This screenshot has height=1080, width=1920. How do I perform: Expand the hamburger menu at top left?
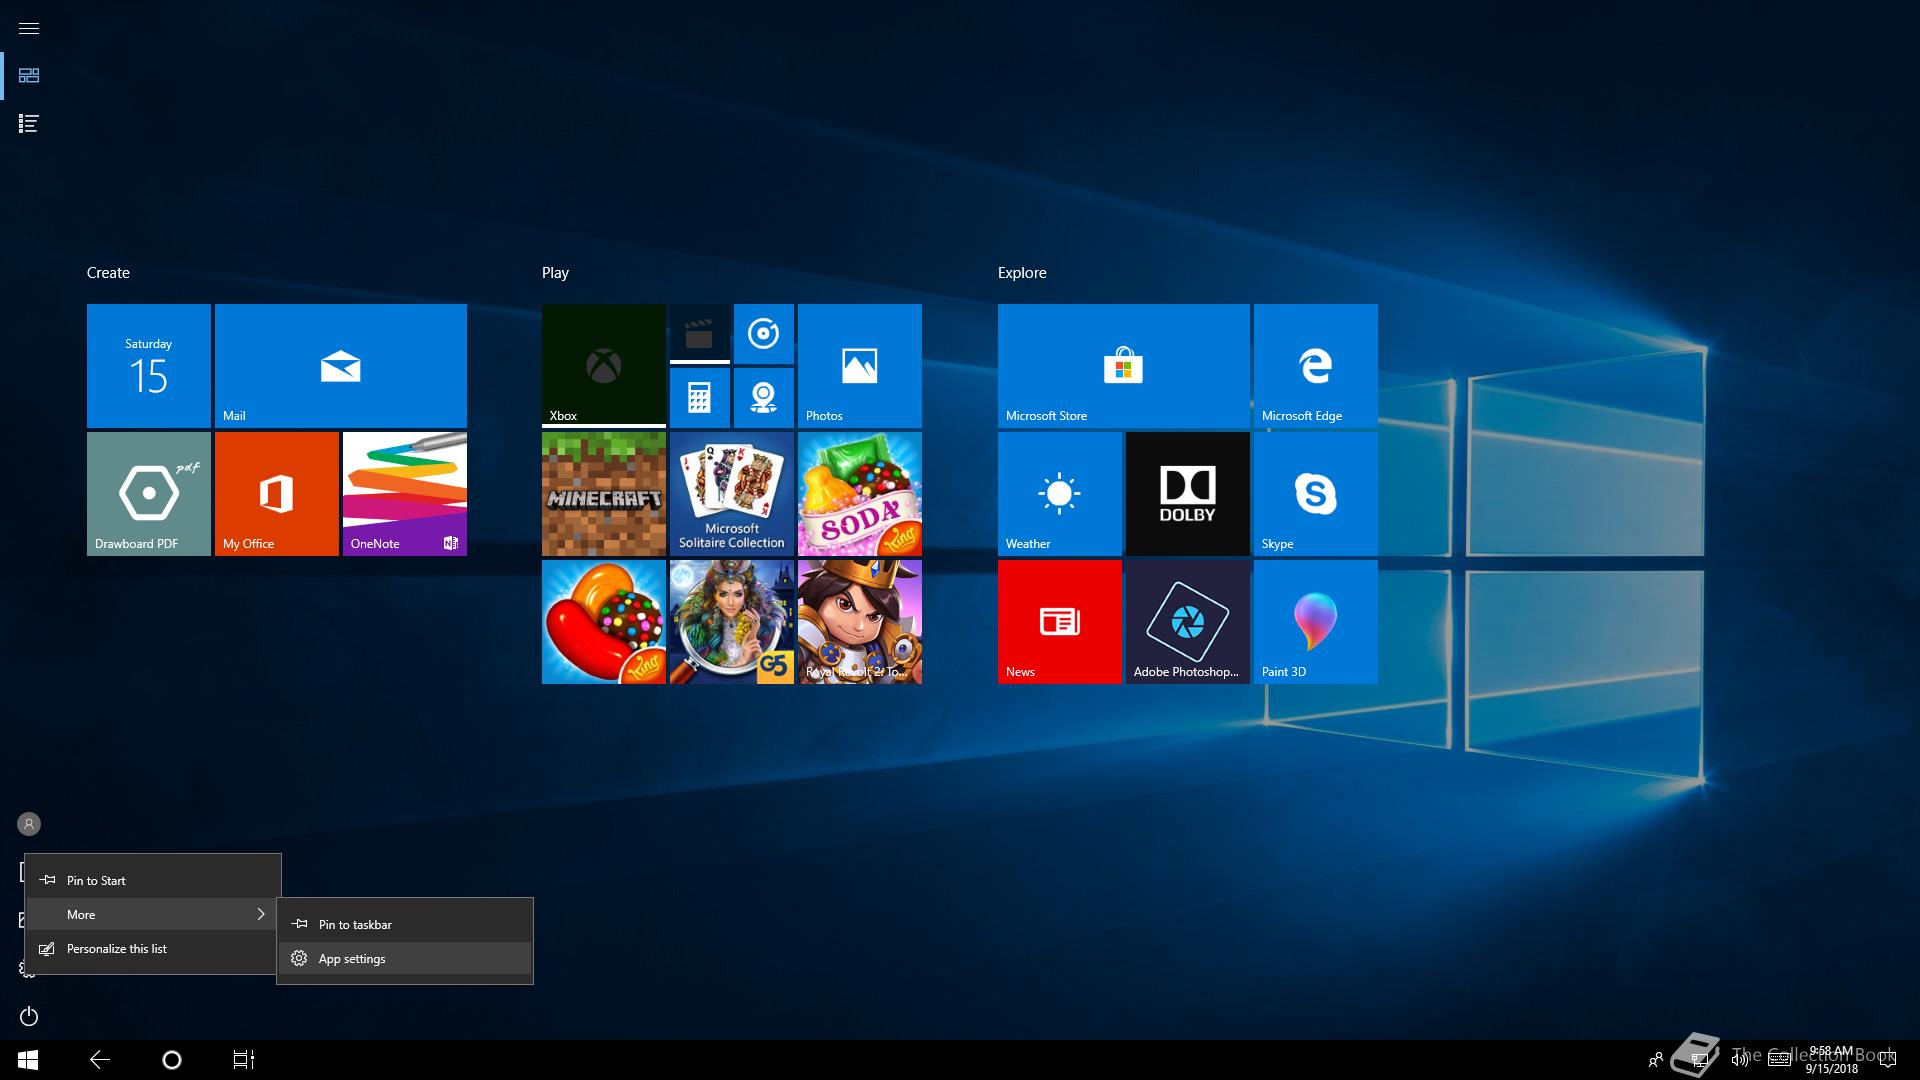tap(29, 28)
